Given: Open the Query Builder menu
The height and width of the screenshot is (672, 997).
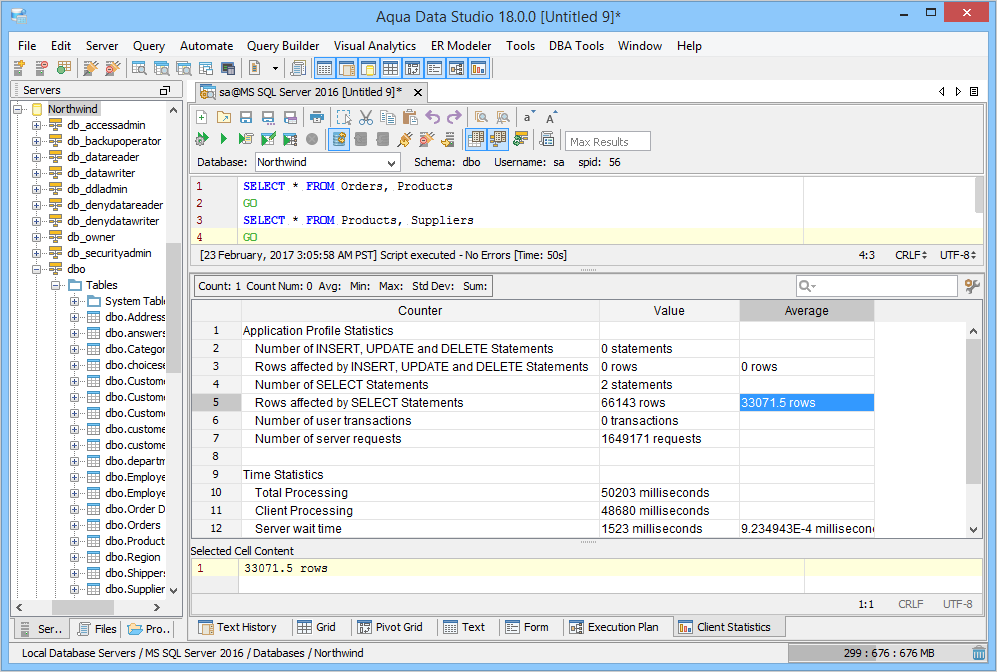Looking at the screenshot, I should (283, 46).
